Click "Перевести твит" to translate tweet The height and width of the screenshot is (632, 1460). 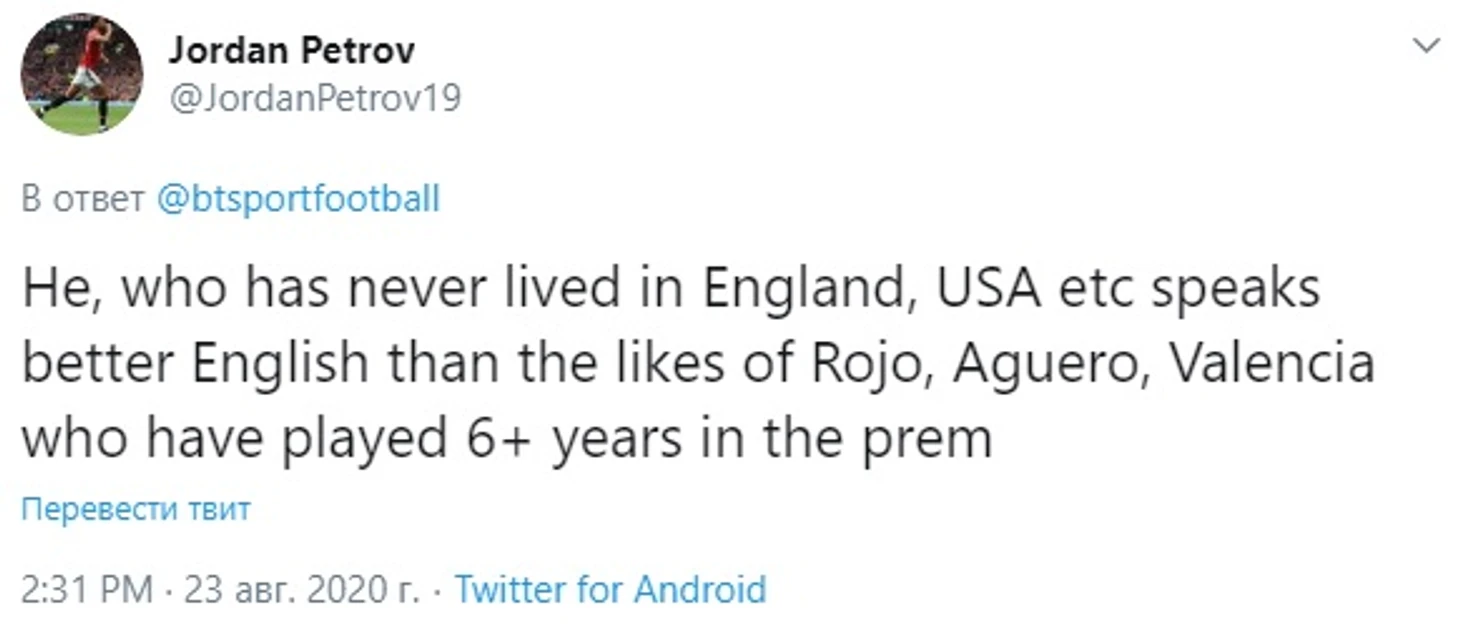pyautogui.click(x=135, y=509)
